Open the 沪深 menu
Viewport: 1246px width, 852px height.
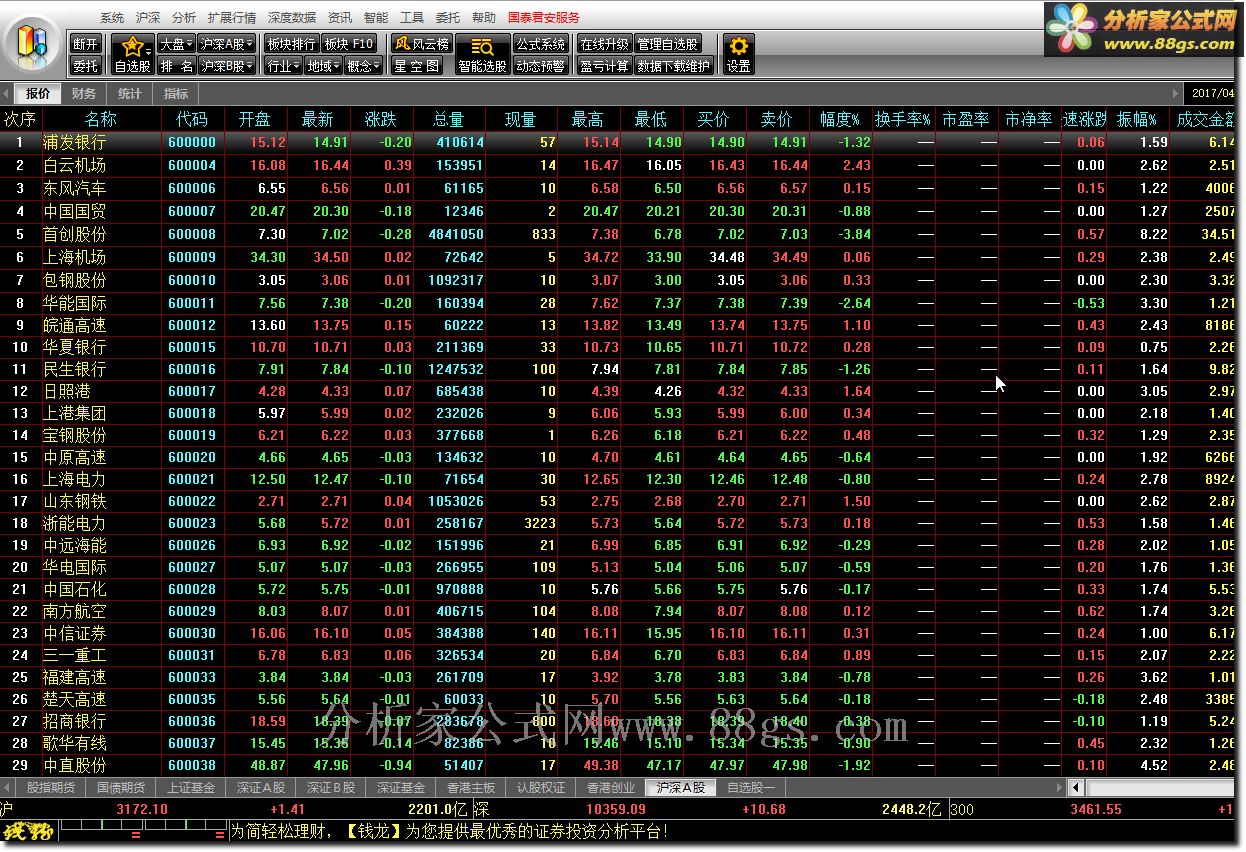tap(148, 18)
